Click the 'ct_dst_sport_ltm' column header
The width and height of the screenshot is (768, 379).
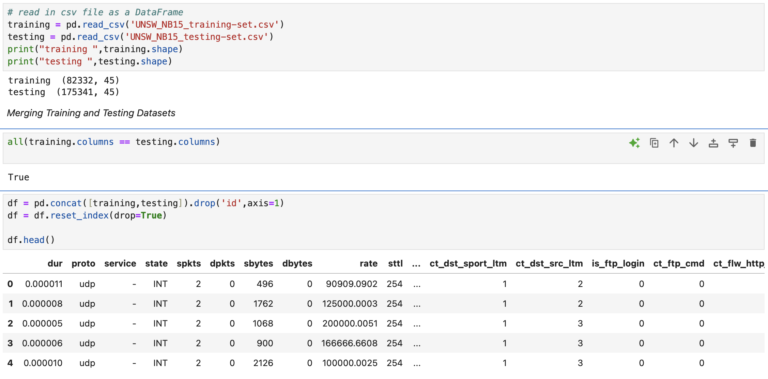point(468,263)
